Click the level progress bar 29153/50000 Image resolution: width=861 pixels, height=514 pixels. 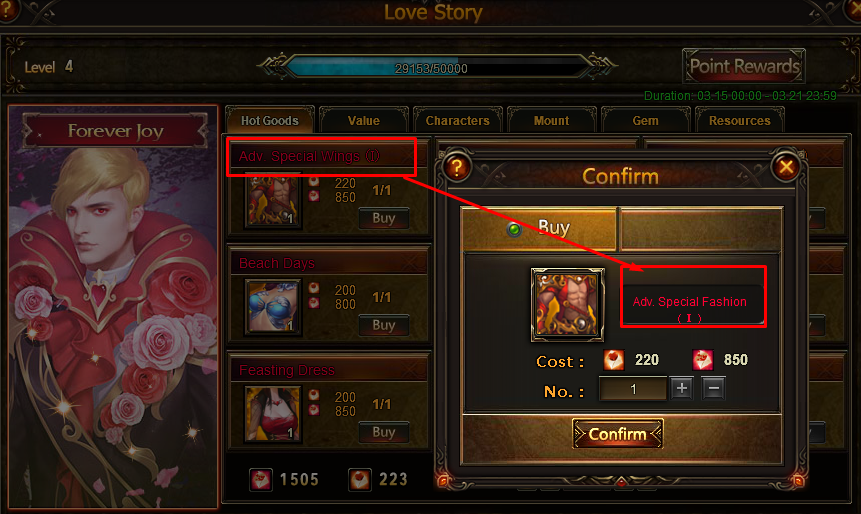[432, 68]
